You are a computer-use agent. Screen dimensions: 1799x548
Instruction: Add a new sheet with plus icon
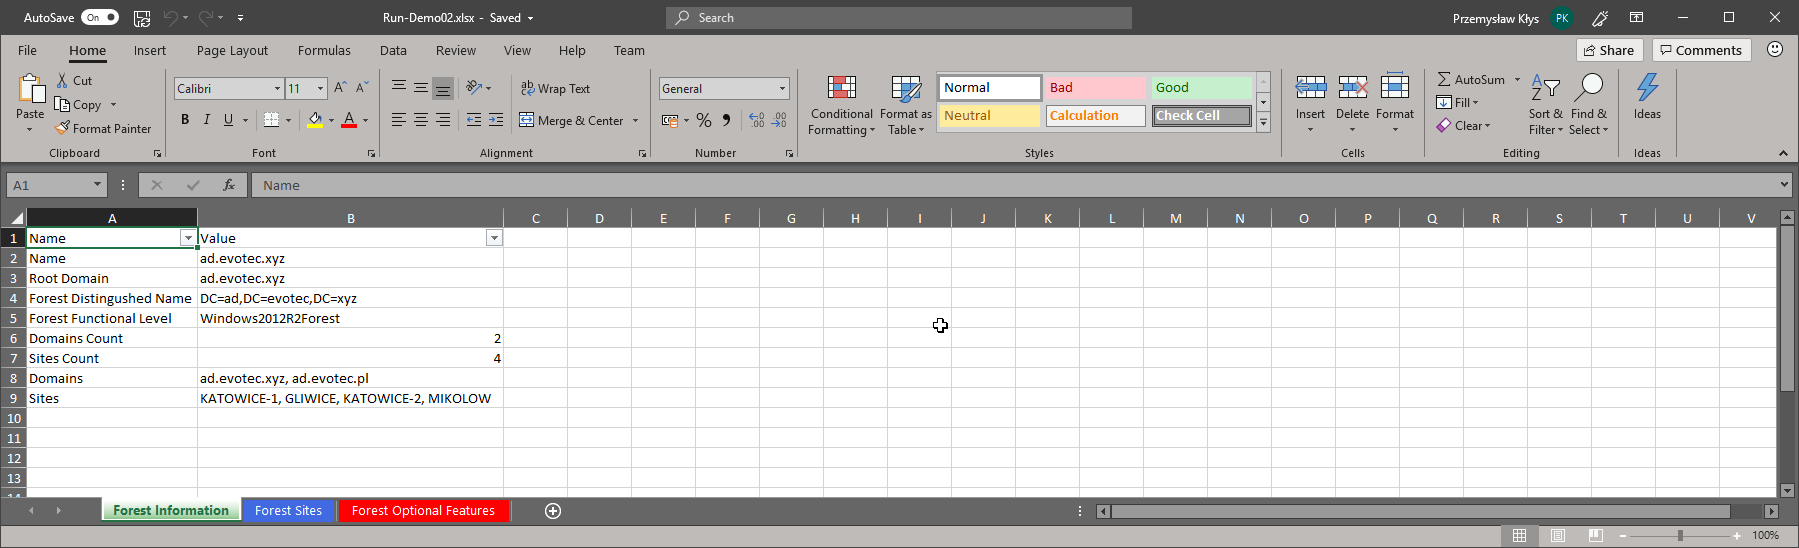(553, 511)
